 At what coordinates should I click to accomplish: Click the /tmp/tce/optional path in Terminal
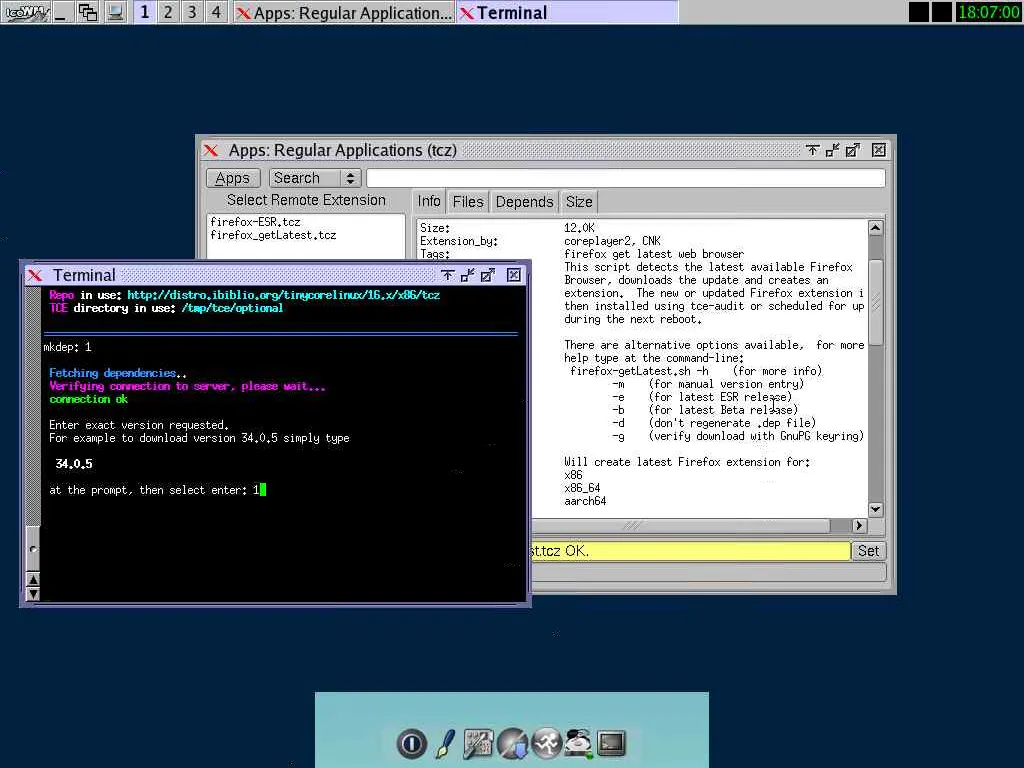click(232, 308)
